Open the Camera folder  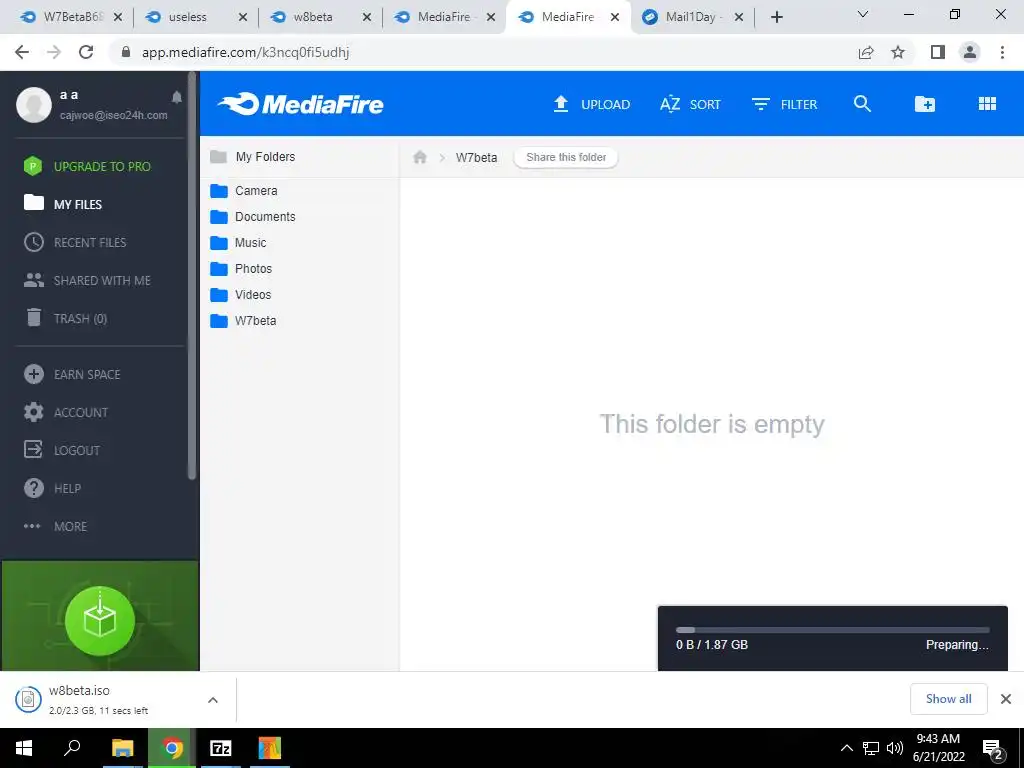244,191
